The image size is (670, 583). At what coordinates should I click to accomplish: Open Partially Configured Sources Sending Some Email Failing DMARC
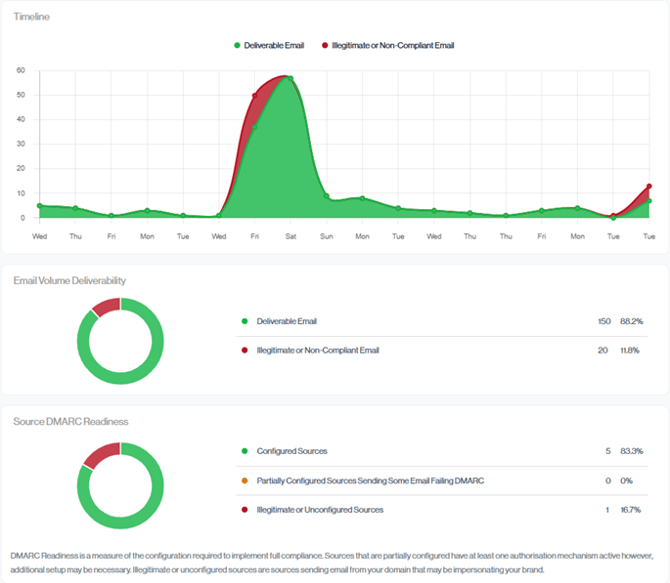(370, 481)
